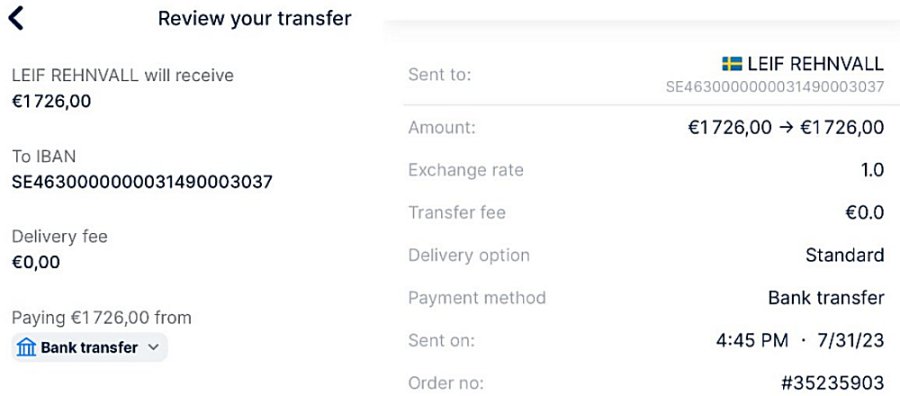Screen dimensions: 900x396
Task: Click the Sent on date 7/31/23
Action: click(851, 340)
